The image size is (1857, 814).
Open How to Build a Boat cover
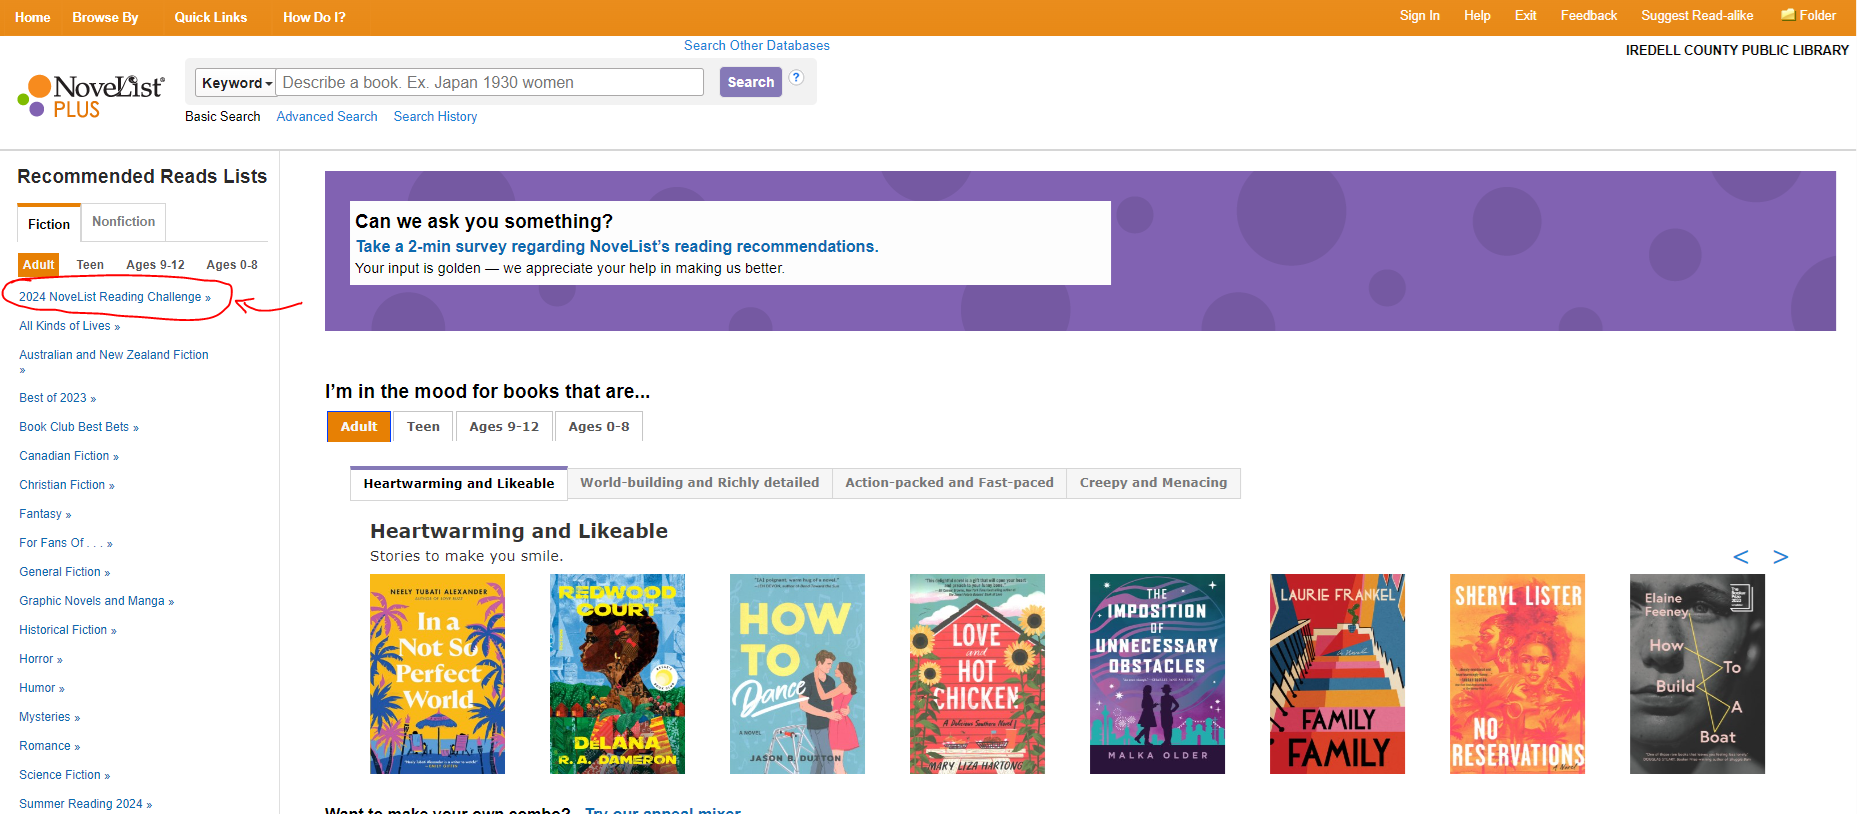pos(1697,674)
